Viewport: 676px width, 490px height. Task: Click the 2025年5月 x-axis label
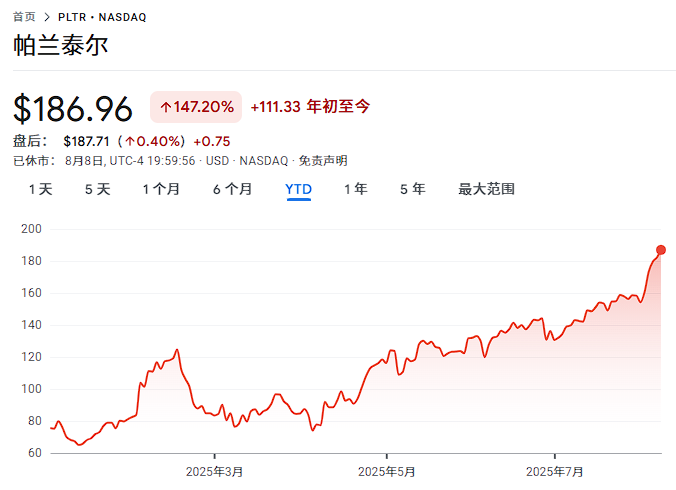point(386,471)
